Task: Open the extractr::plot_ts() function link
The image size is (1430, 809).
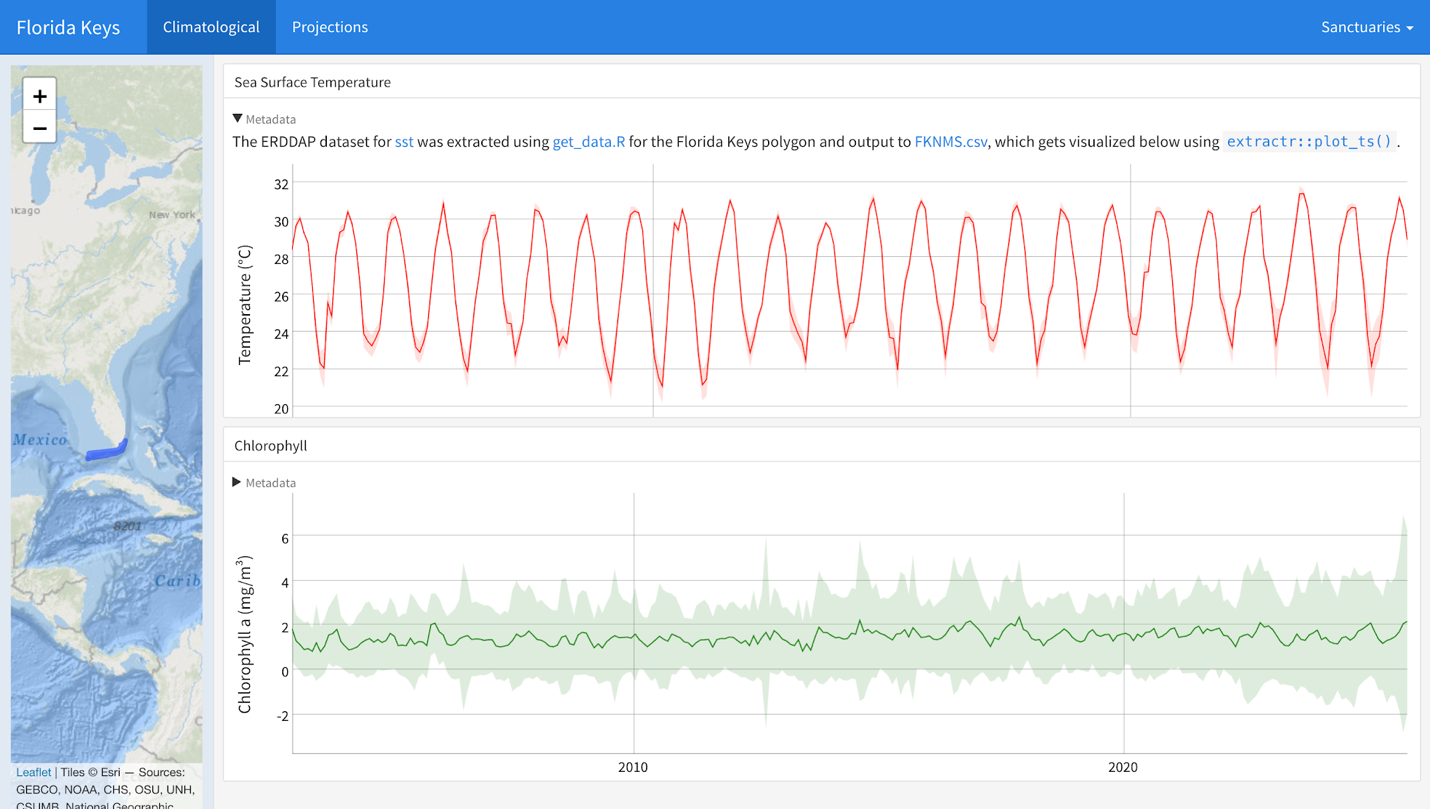Action: 1309,142
